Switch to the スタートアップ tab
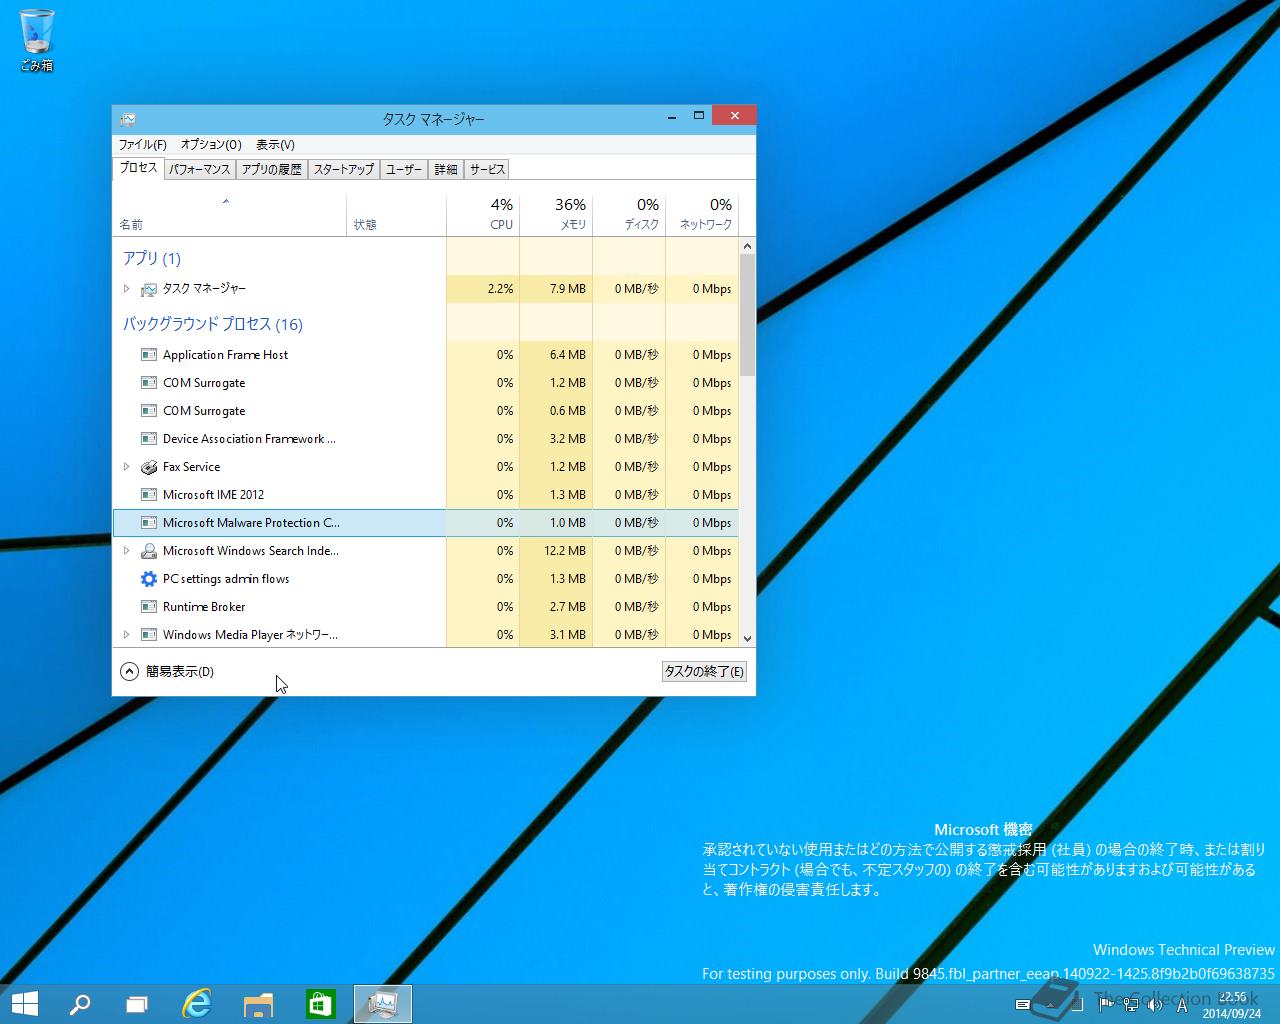1280x1024 pixels. click(x=344, y=170)
